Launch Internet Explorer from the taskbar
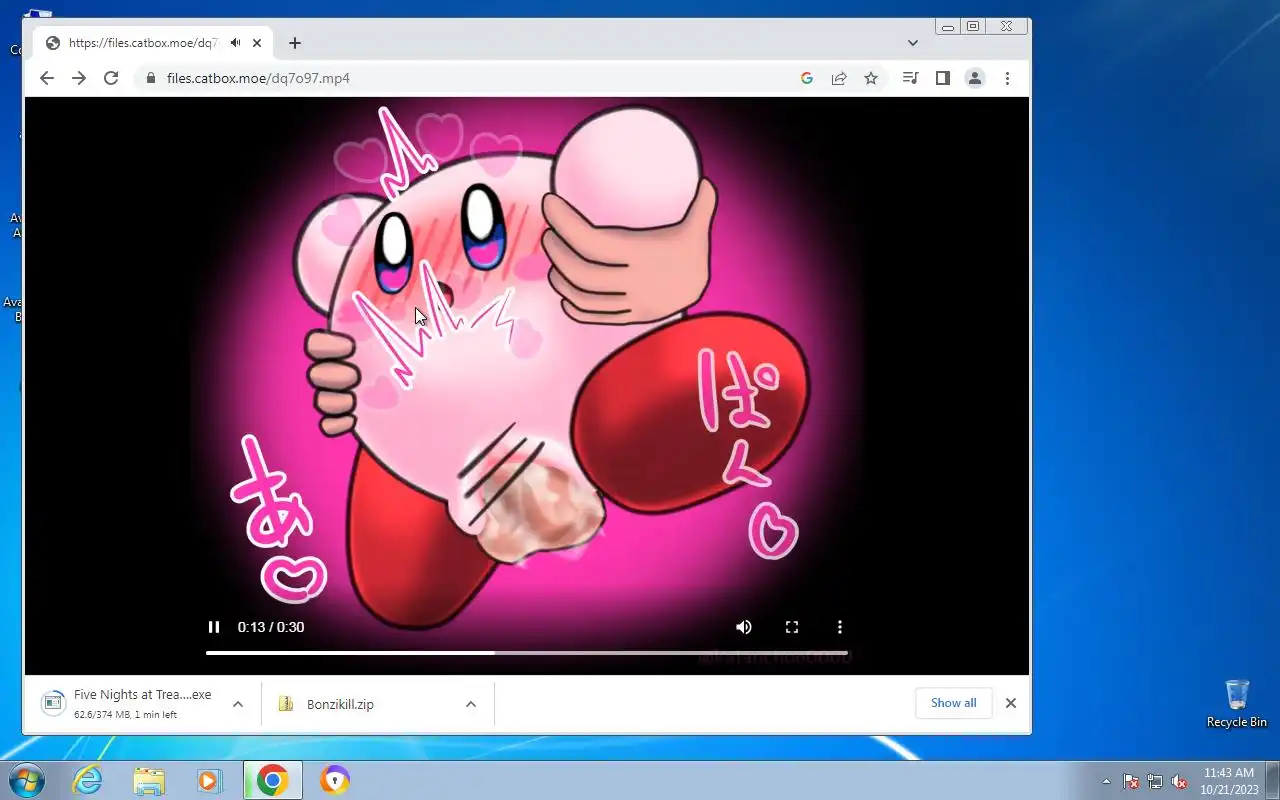The width and height of the screenshot is (1280, 800). point(88,780)
